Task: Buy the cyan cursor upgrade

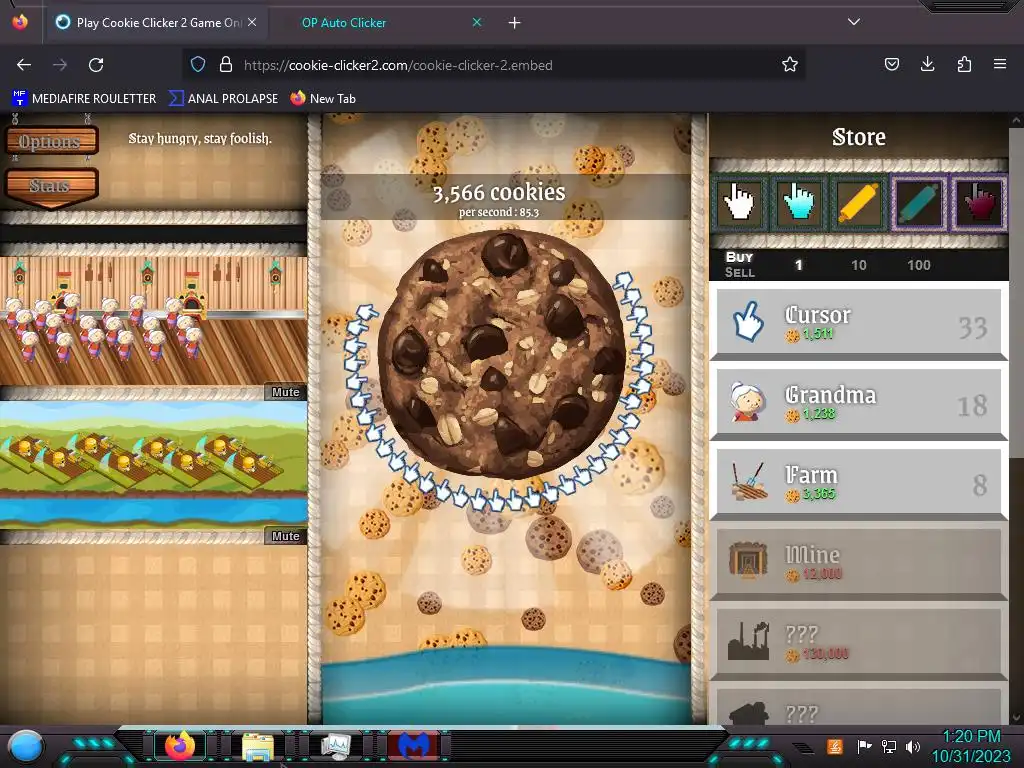Action: 798,202
